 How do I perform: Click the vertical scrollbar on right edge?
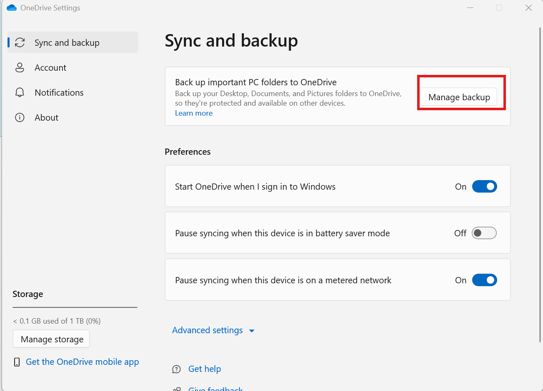pyautogui.click(x=540, y=184)
